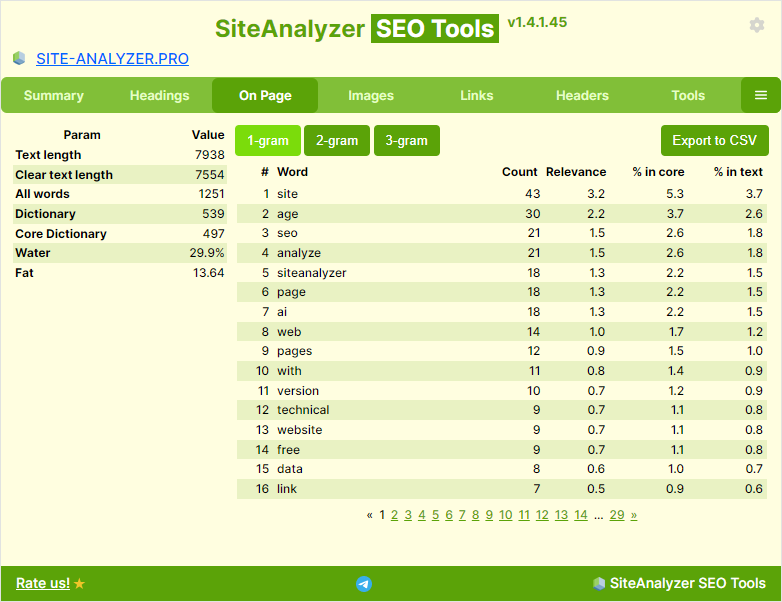This screenshot has width=782, height=602.
Task: Go to pagination page 11
Action: point(524,515)
